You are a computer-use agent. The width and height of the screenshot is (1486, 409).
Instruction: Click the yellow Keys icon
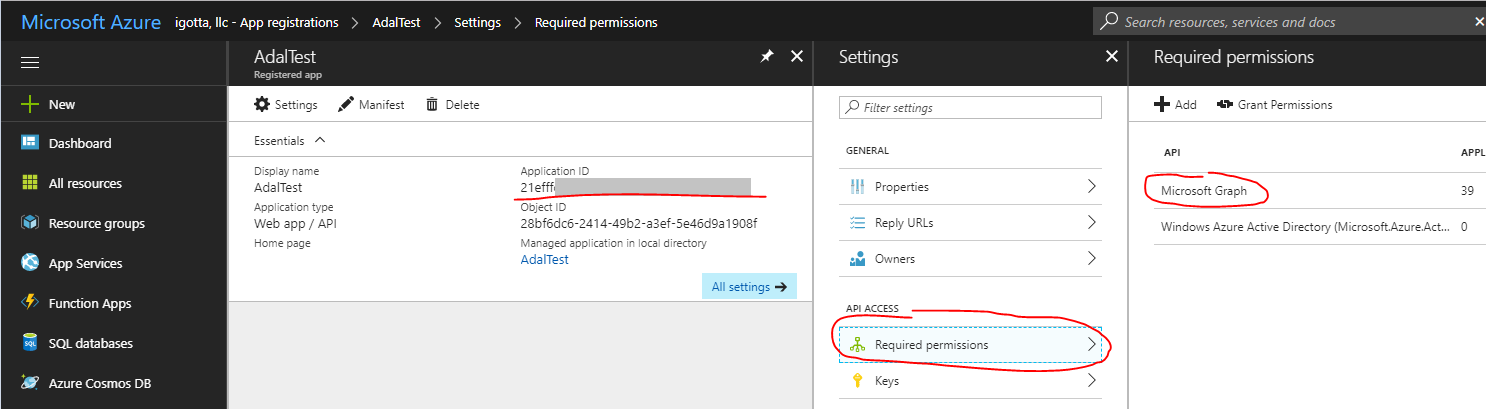coord(856,381)
